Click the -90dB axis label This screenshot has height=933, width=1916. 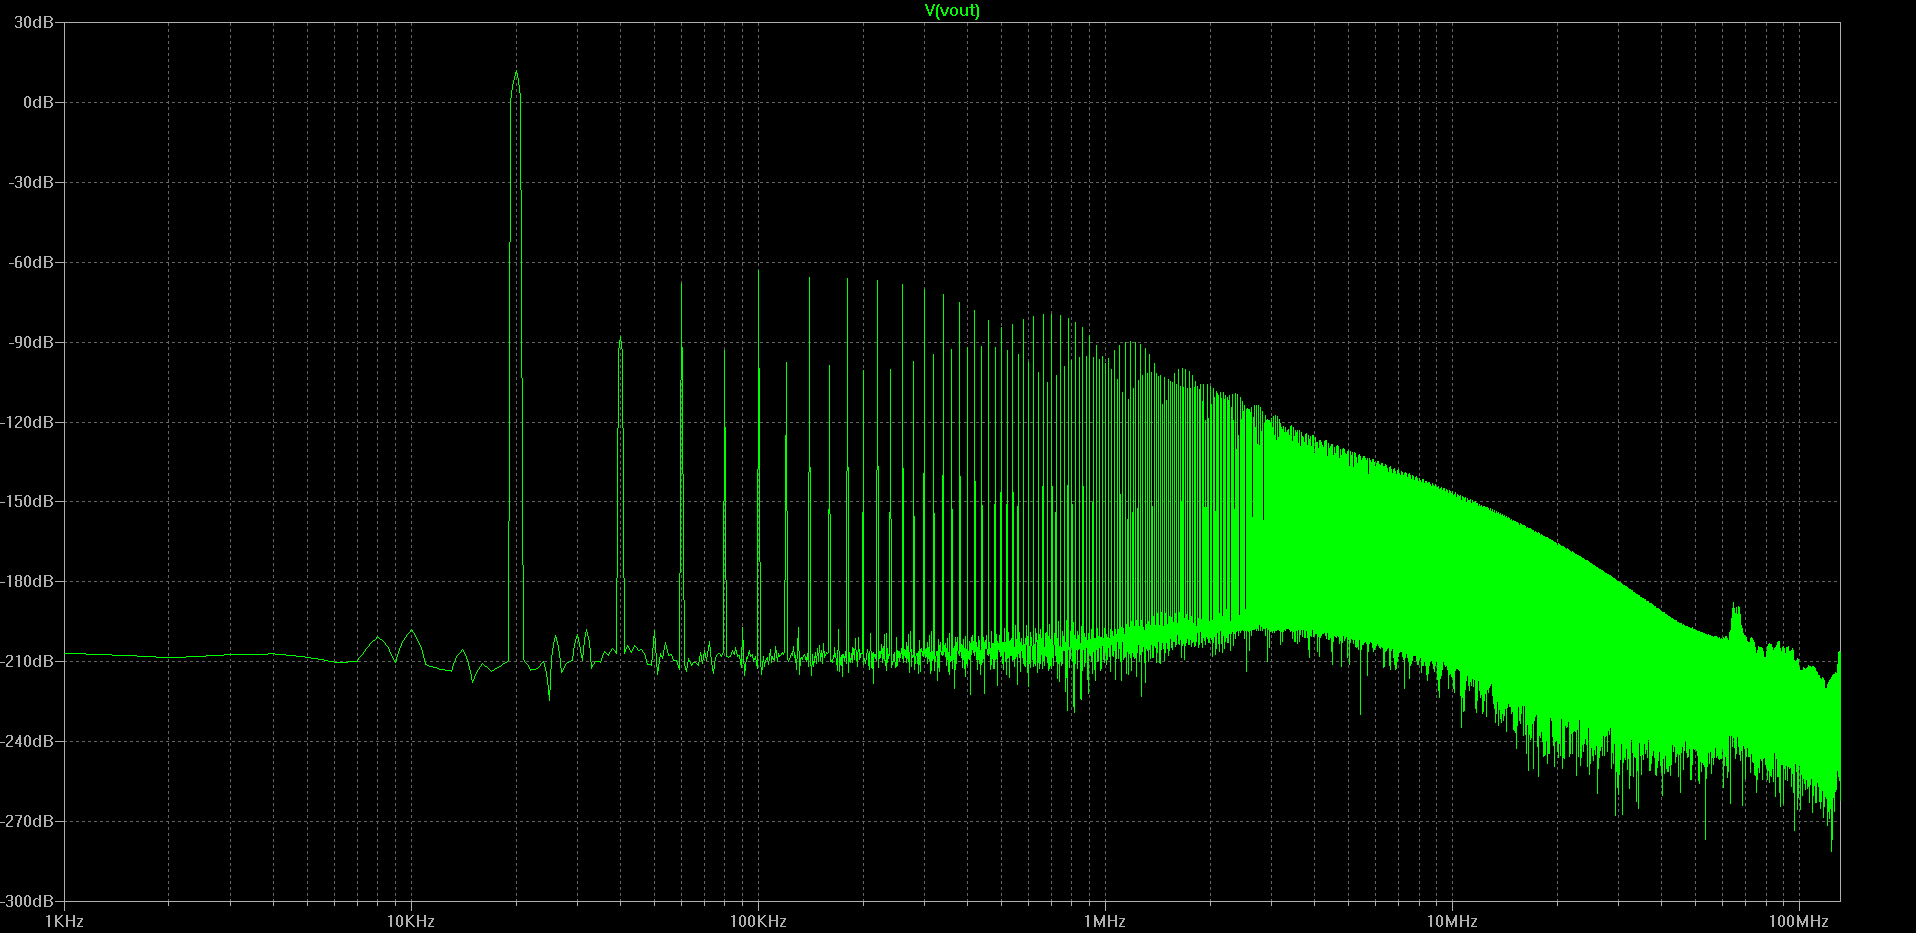point(32,342)
